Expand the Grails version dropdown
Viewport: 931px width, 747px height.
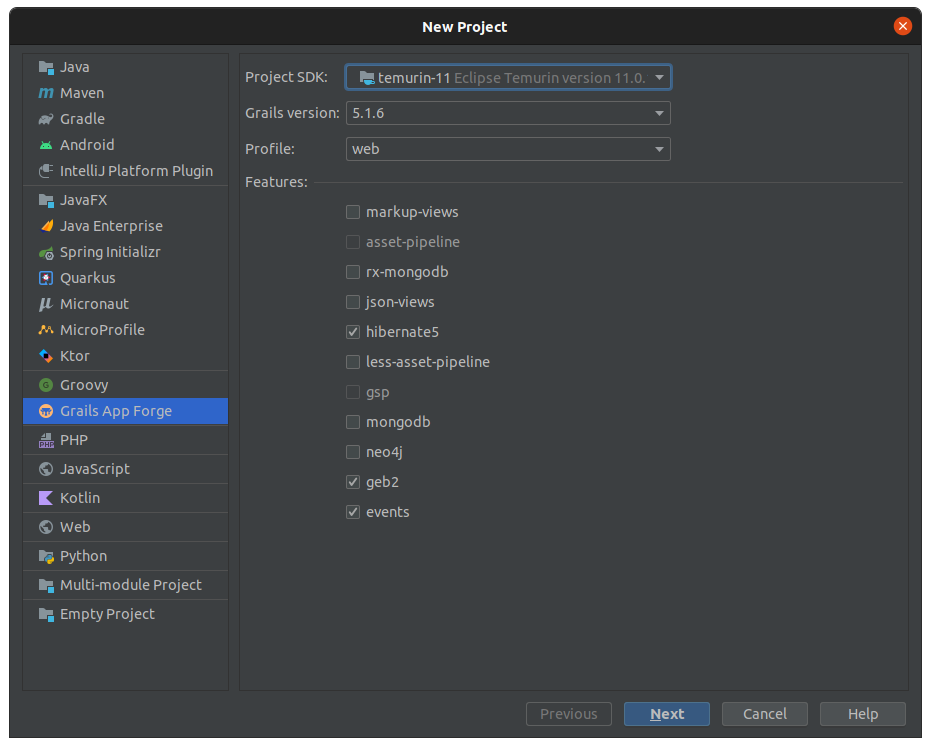click(508, 113)
